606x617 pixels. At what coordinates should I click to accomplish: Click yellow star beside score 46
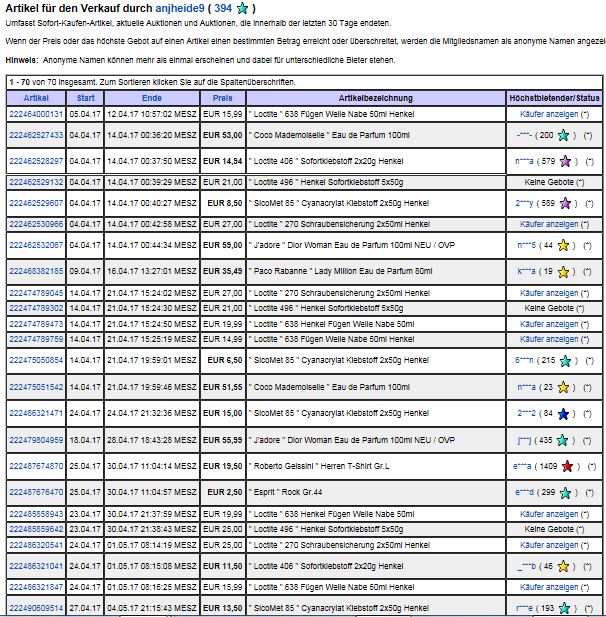(x=564, y=566)
